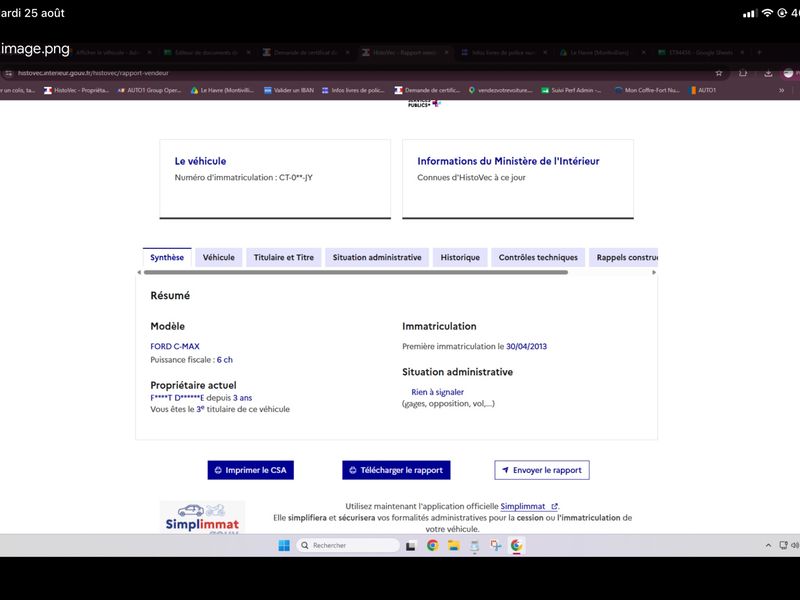Viewport: 800px width, 600px height.
Task: Click the Simplimmat logo image
Action: click(x=202, y=517)
